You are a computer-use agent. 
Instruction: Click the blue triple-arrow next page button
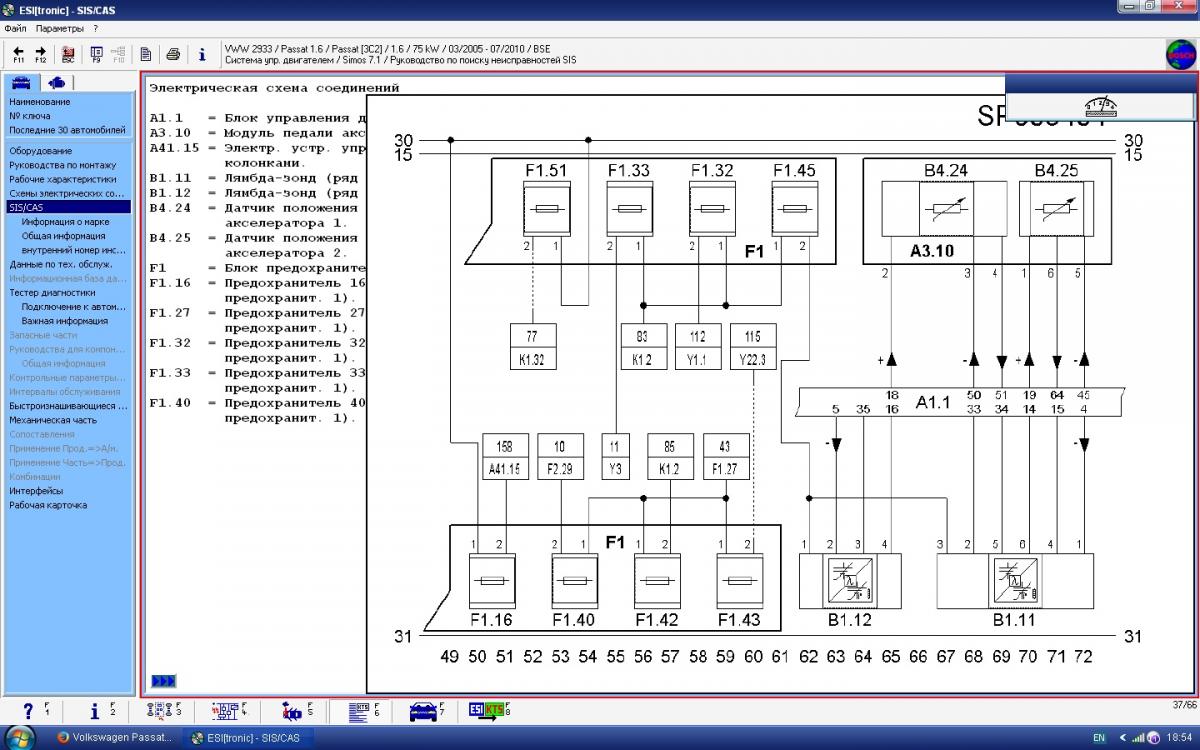pyautogui.click(x=163, y=681)
